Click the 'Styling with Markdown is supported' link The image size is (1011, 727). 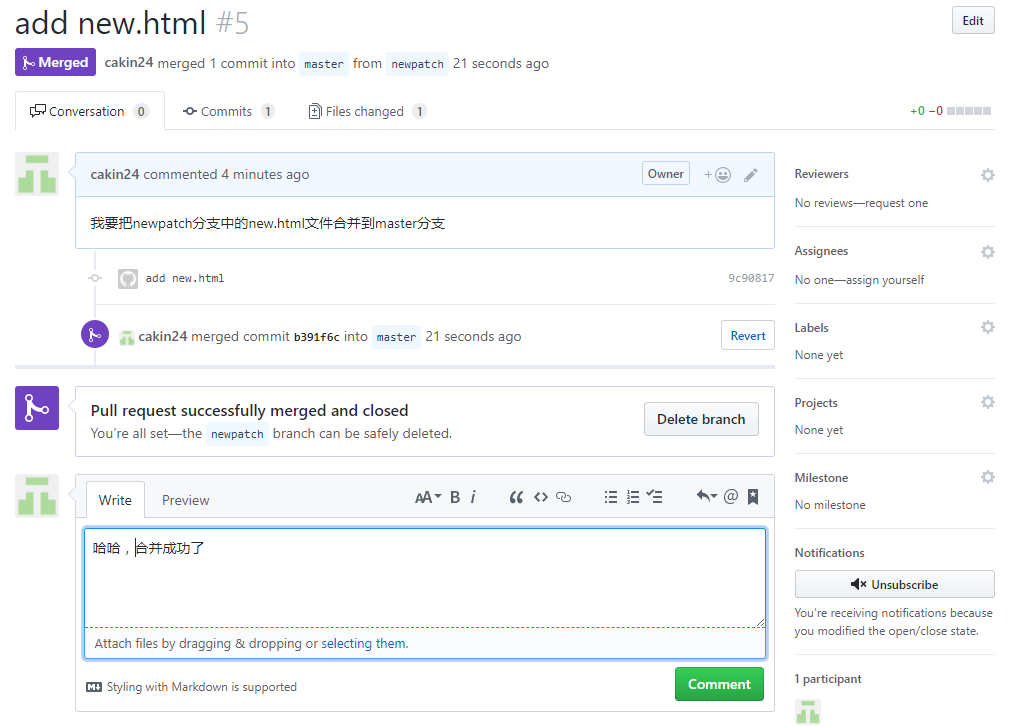click(202, 687)
